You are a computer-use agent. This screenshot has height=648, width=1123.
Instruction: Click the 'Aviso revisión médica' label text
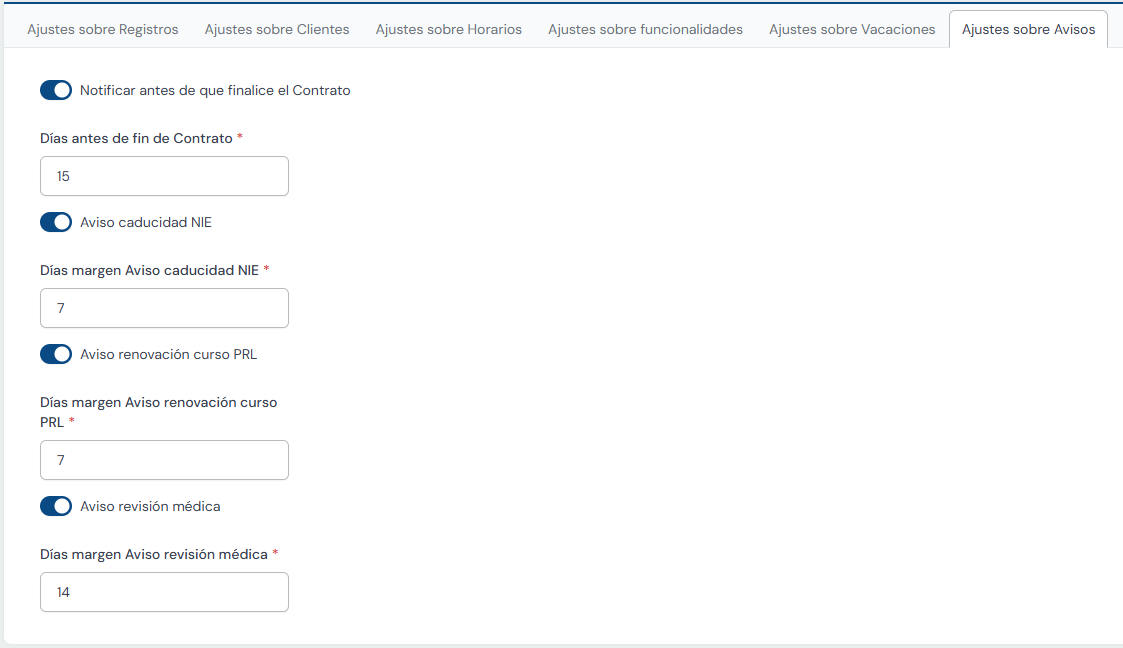[150, 506]
